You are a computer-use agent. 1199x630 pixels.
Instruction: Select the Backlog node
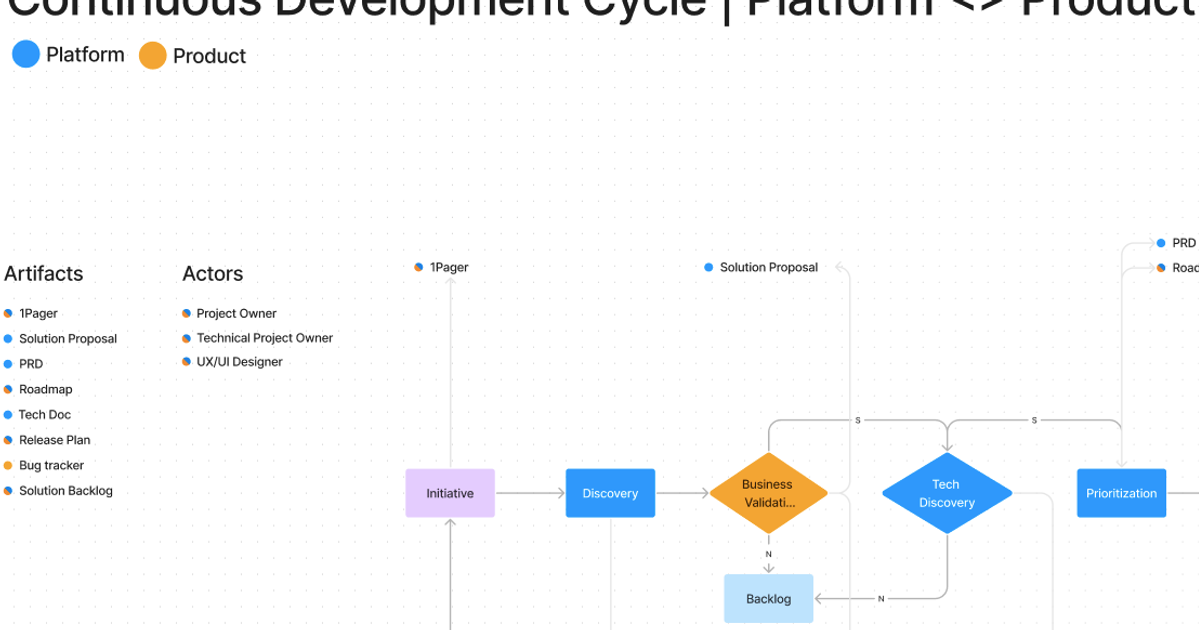coord(768,598)
